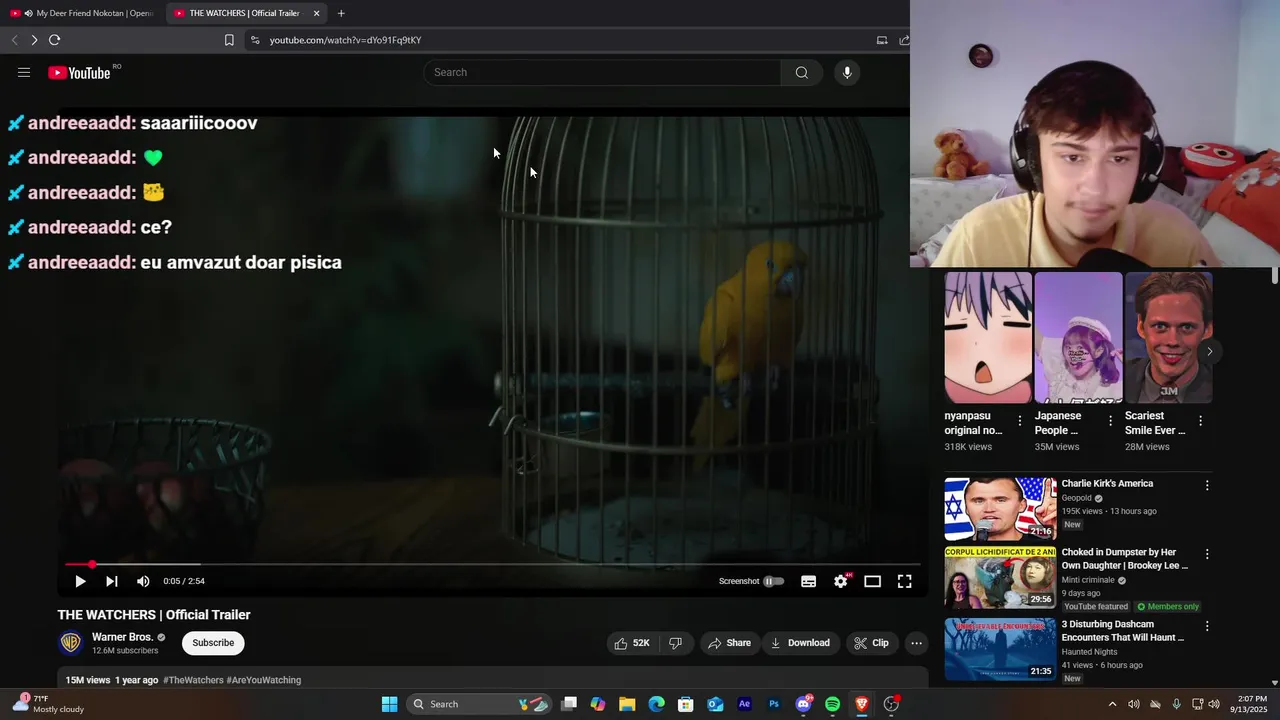Open Discord from taskbar
The width and height of the screenshot is (1280, 720).
pyautogui.click(x=803, y=704)
